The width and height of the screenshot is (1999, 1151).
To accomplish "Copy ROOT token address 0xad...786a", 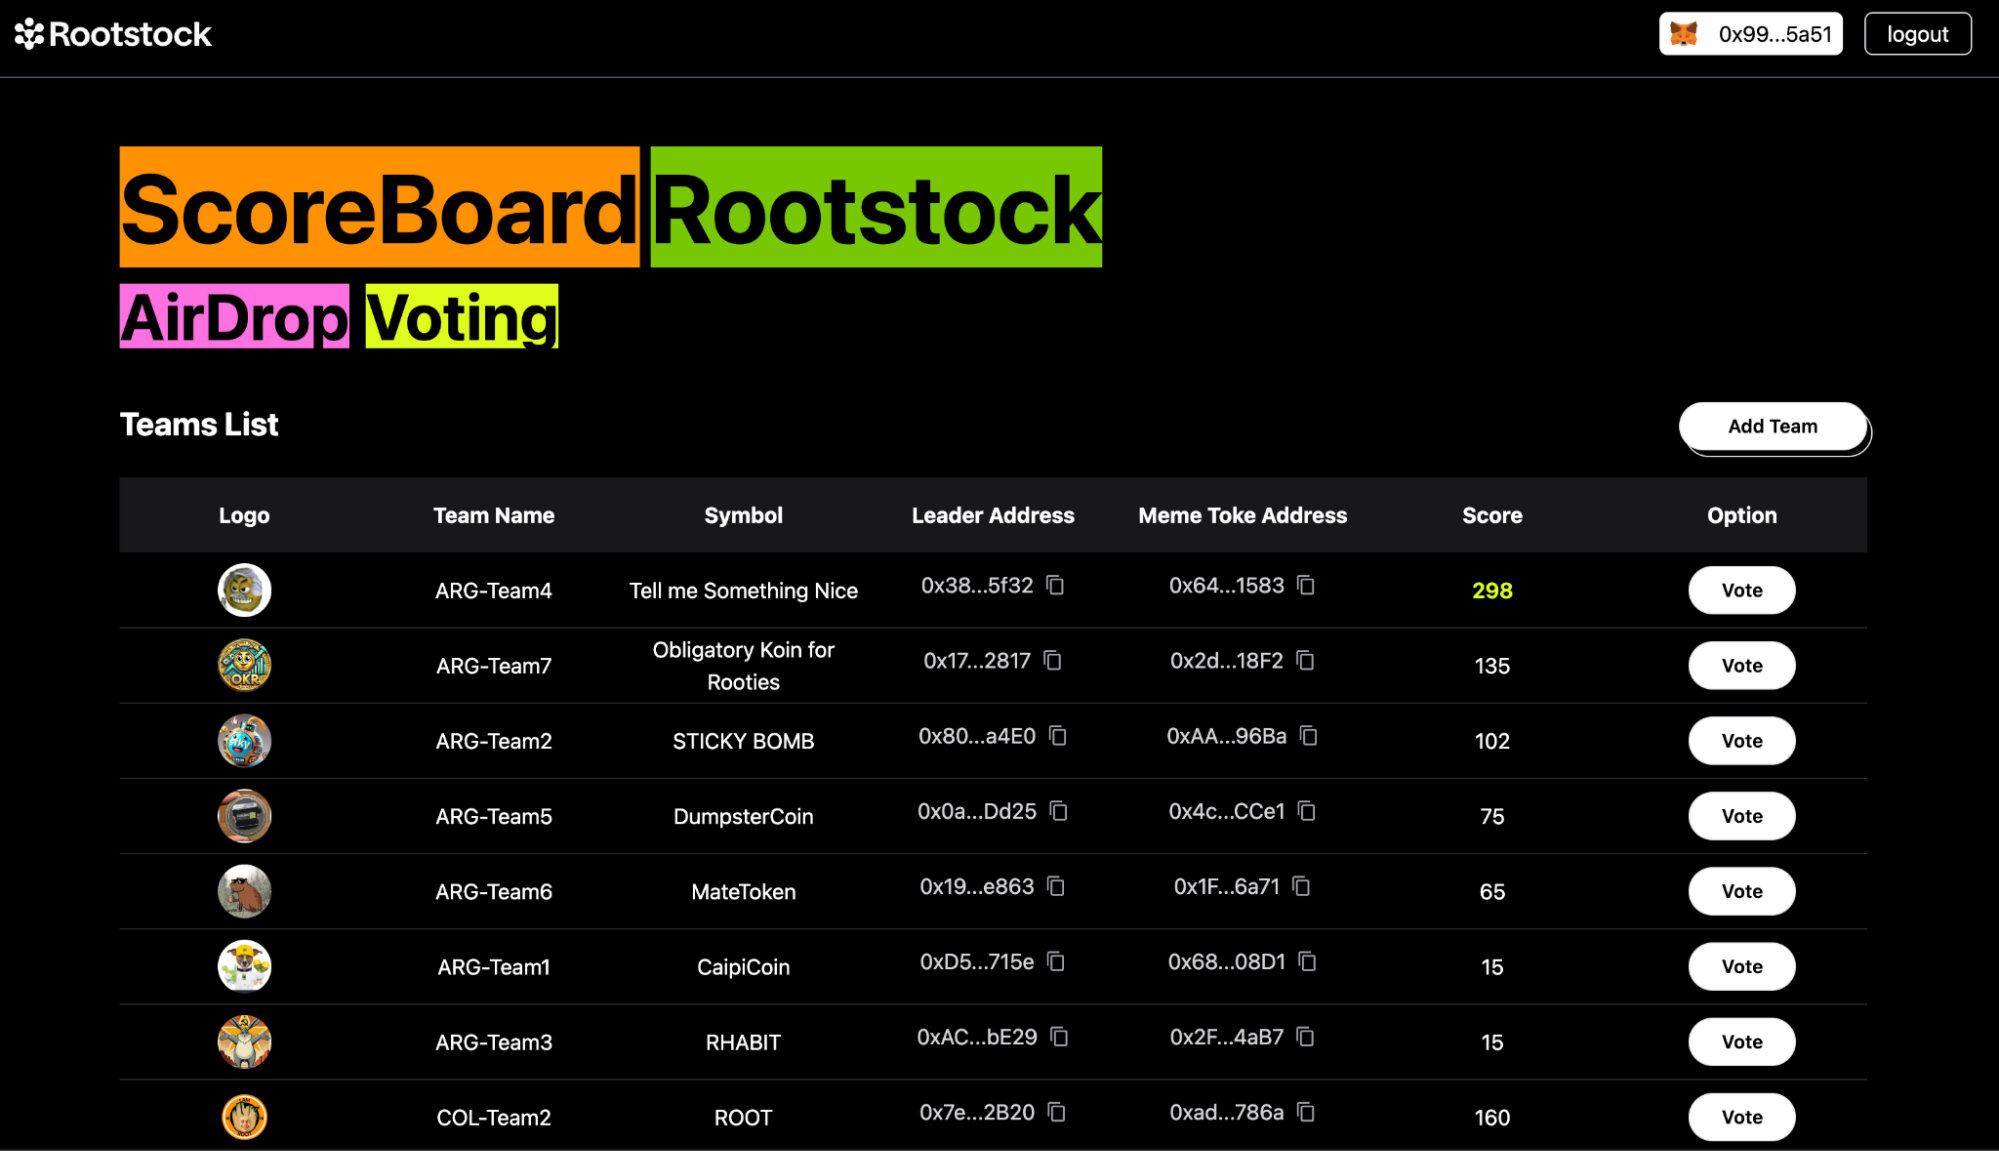I will (1305, 1112).
